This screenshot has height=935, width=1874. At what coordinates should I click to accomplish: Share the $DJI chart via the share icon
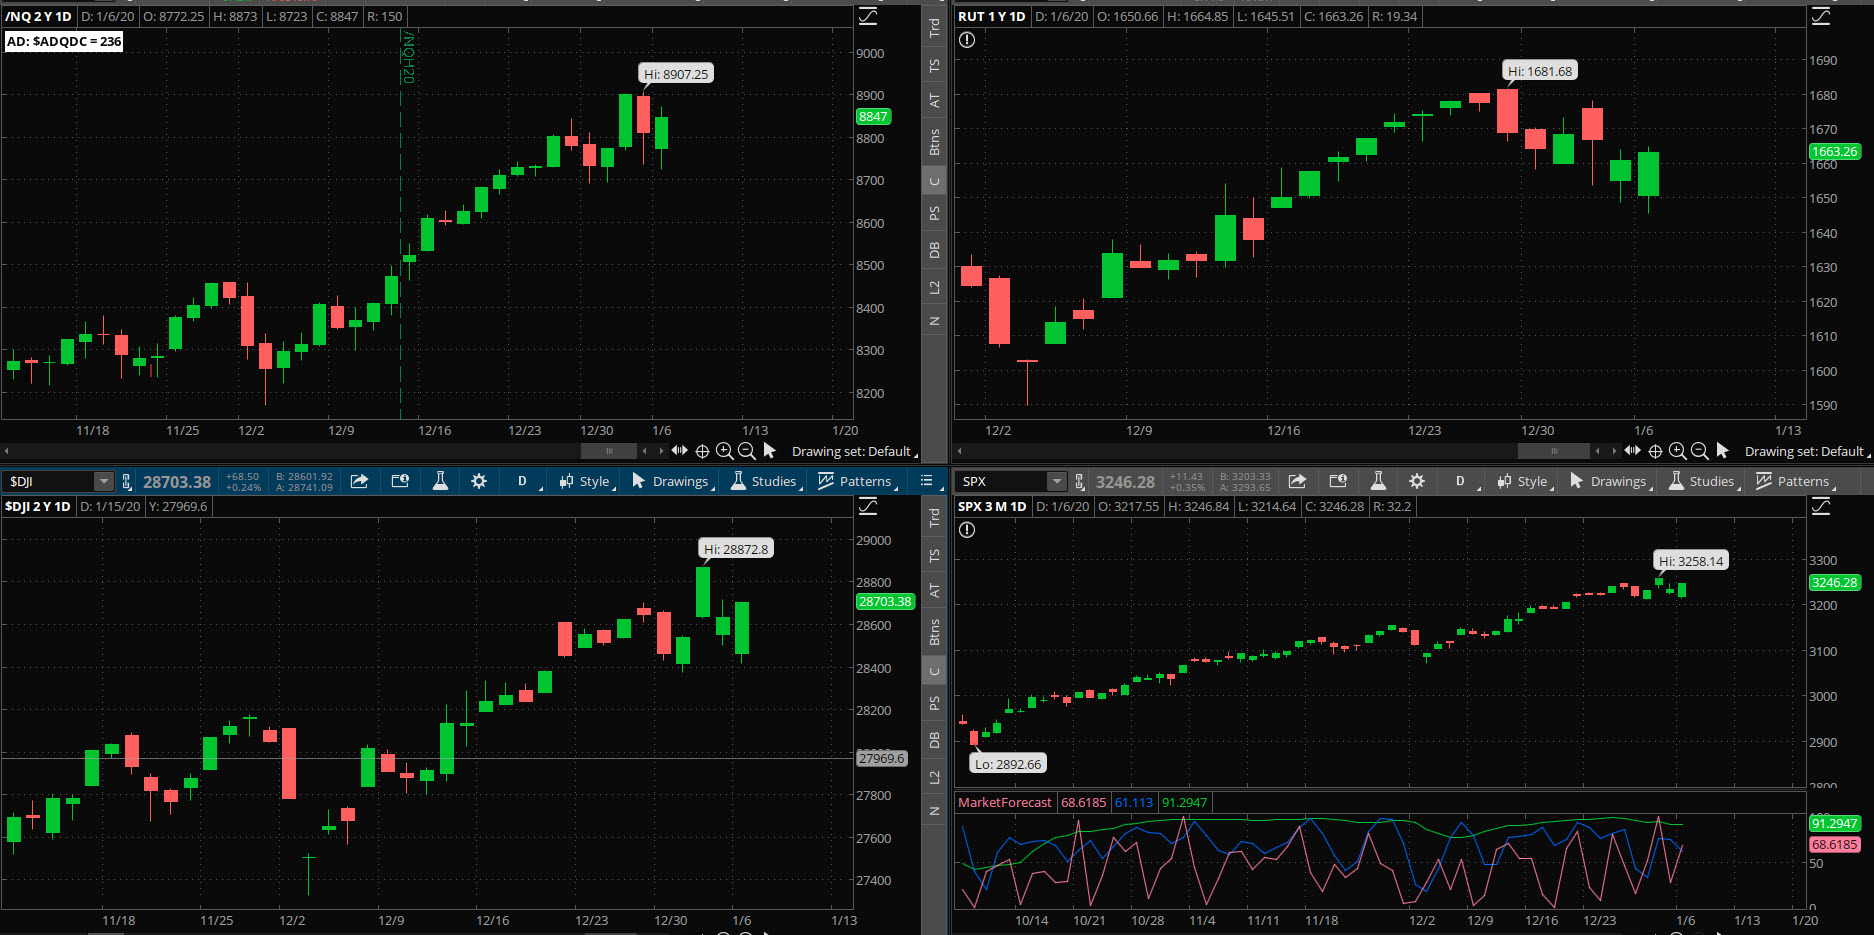[359, 481]
